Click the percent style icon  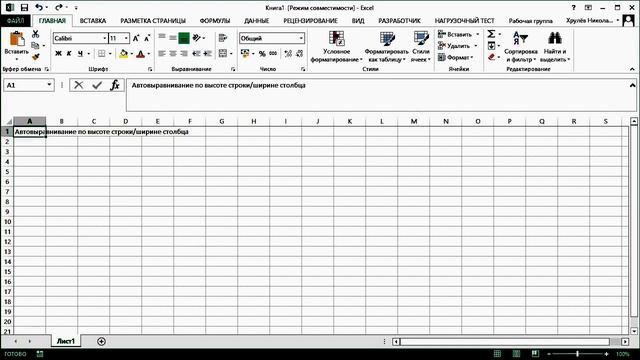pyautogui.click(x=262, y=53)
